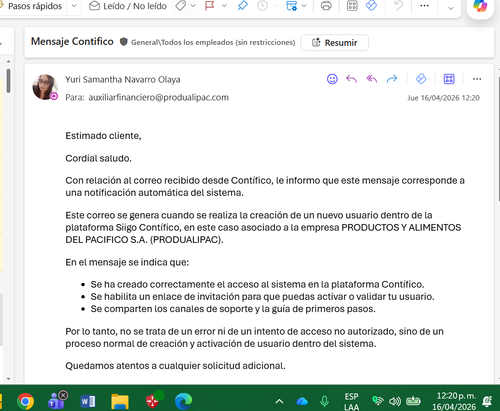The image size is (500, 411).
Task: Click "Quedamos atentos a cualquier solicitud adicional."
Action: (175, 366)
